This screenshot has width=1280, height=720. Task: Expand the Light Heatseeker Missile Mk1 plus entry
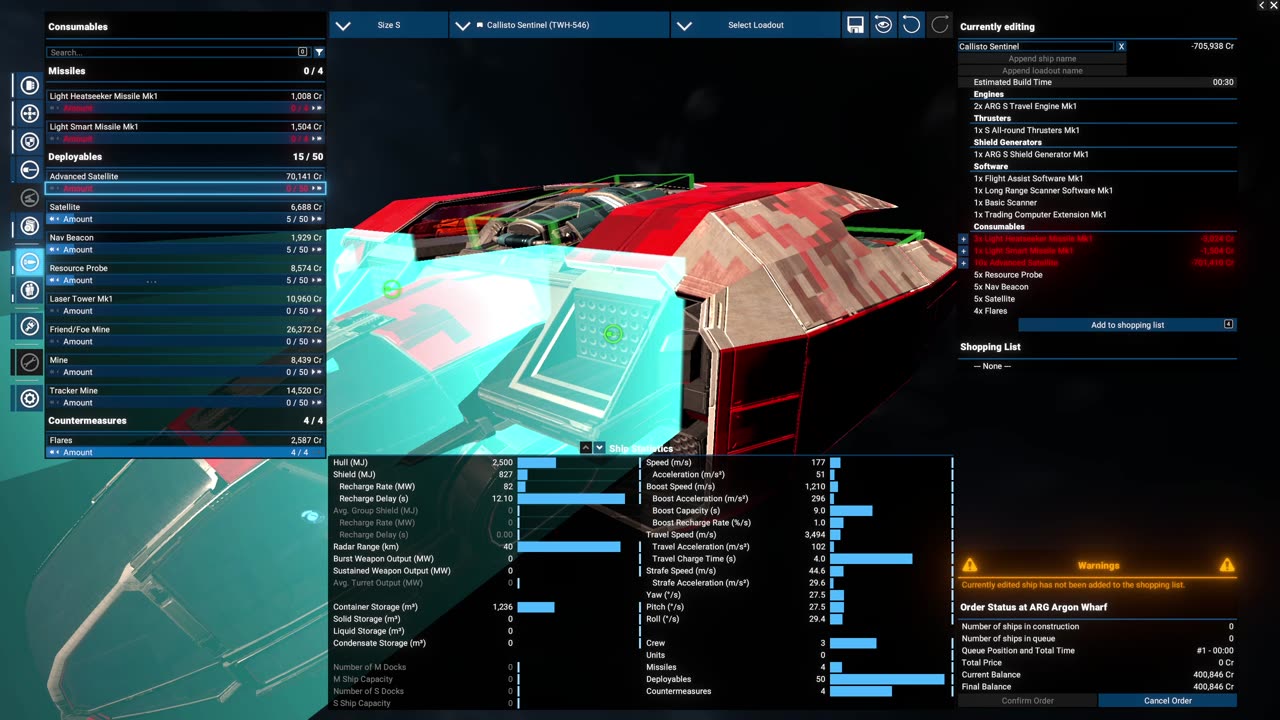pos(963,239)
